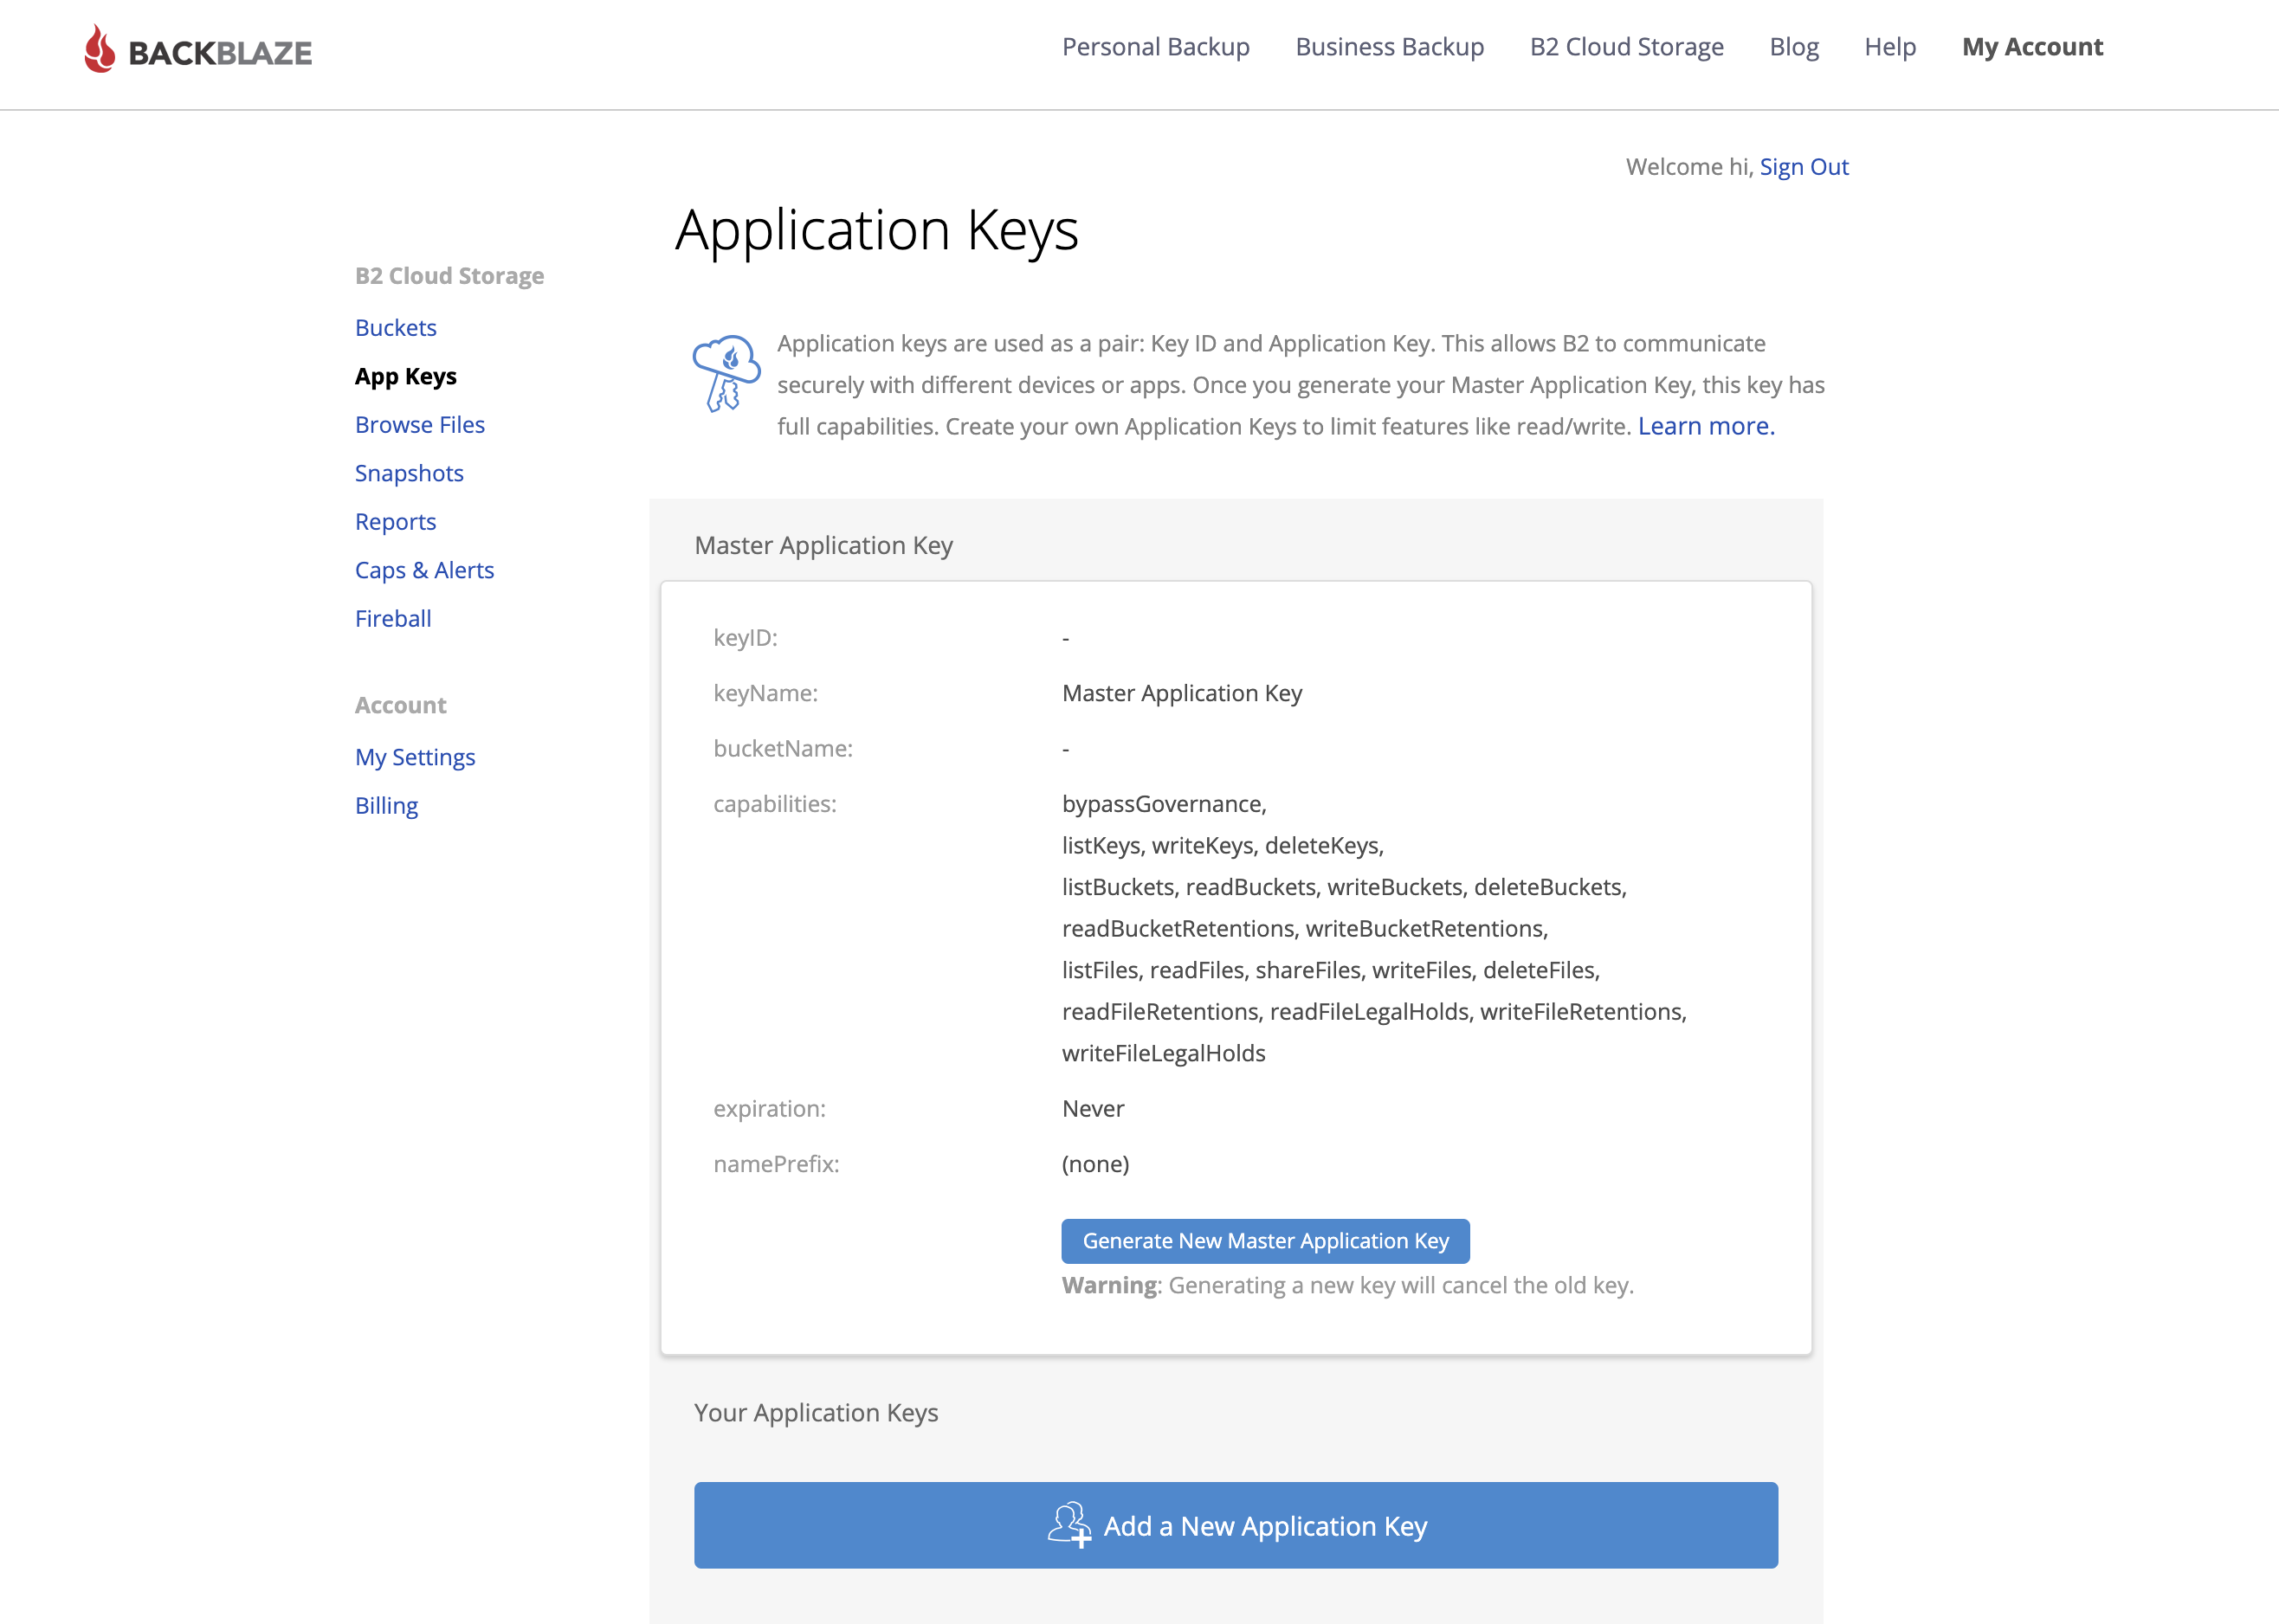2279x1624 pixels.
Task: Select My Account in header
Action: click(2032, 47)
